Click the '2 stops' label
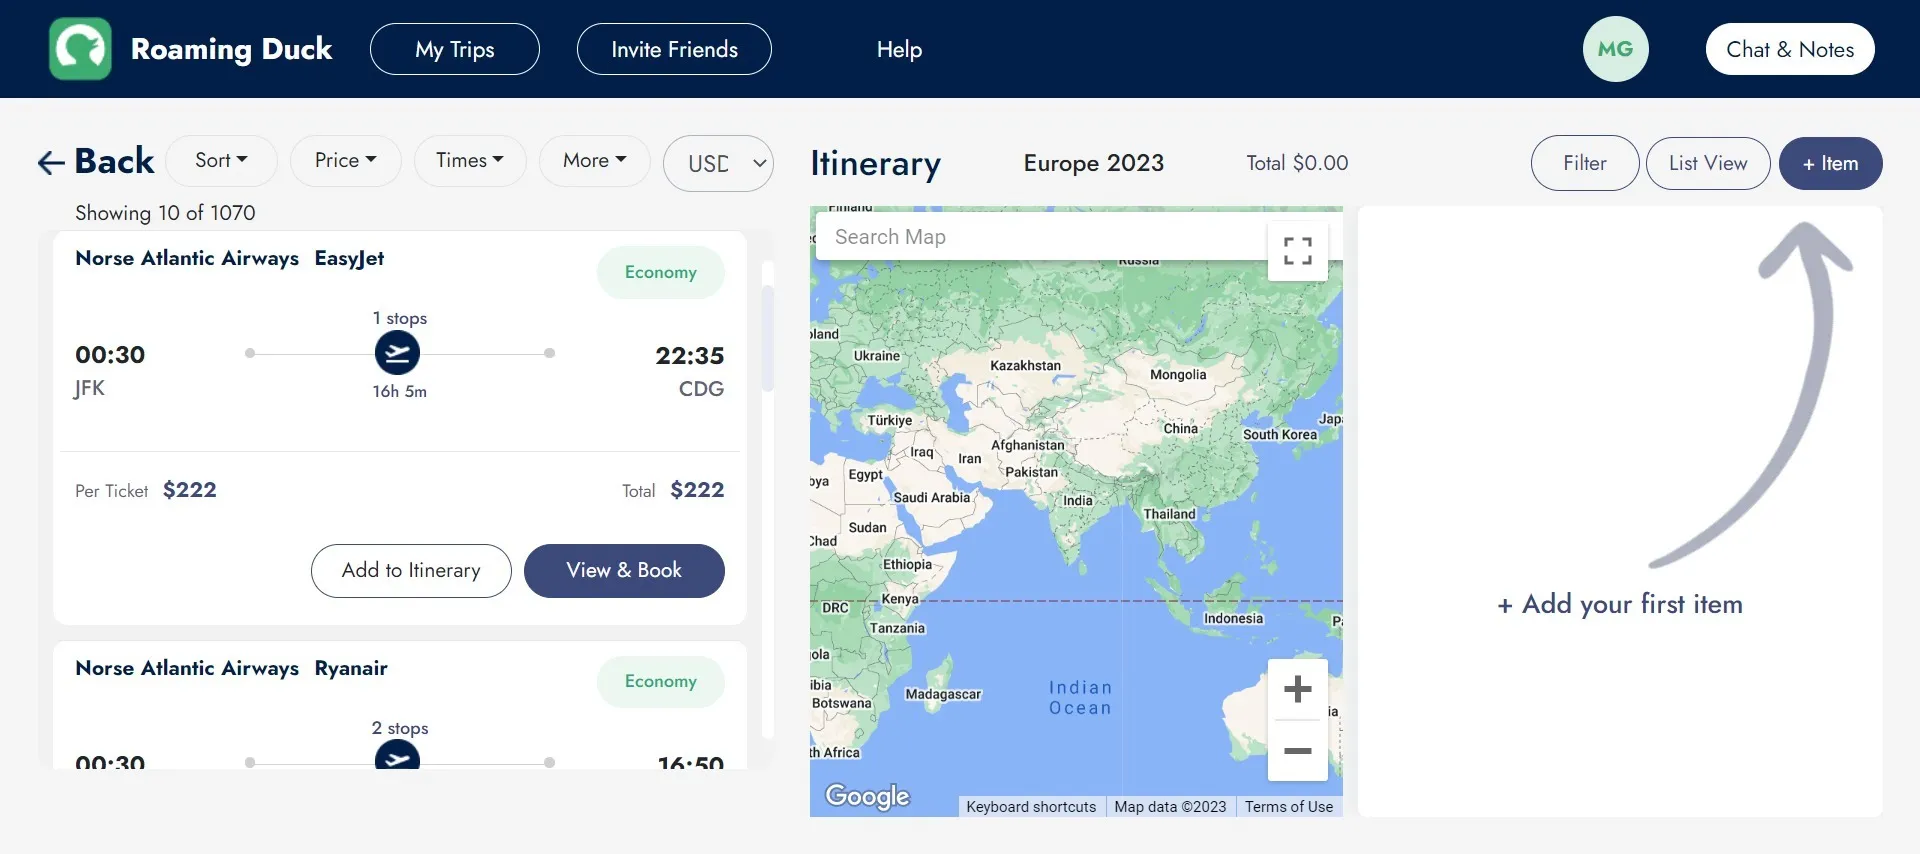 click(x=400, y=728)
